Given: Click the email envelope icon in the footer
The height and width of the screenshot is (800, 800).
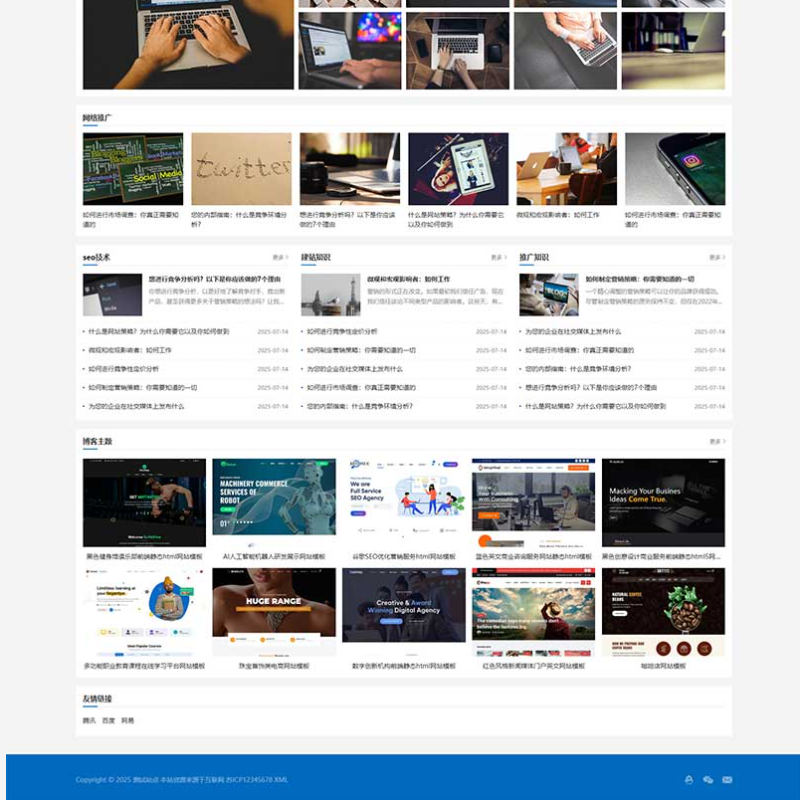Looking at the screenshot, I should (727, 780).
